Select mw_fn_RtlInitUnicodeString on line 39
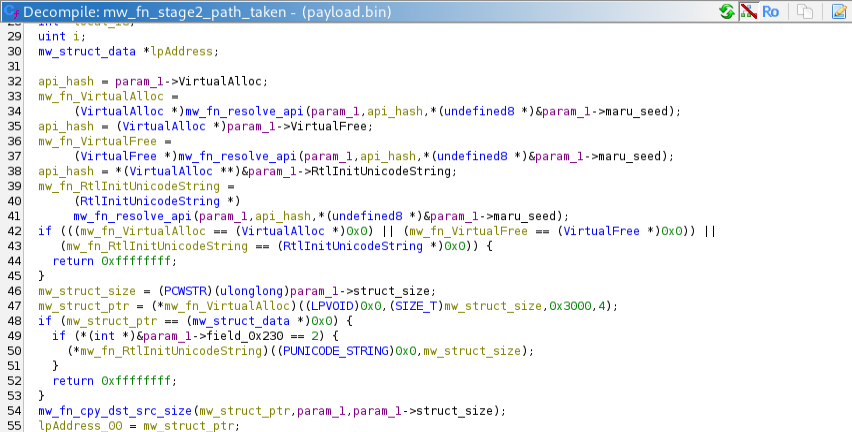Viewport: 852px width, 432px height. coord(129,186)
